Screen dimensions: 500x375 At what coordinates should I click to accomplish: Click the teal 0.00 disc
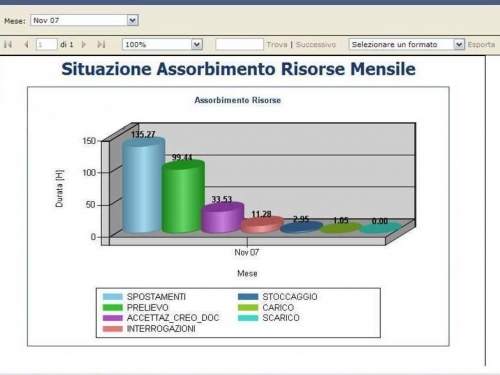381,228
